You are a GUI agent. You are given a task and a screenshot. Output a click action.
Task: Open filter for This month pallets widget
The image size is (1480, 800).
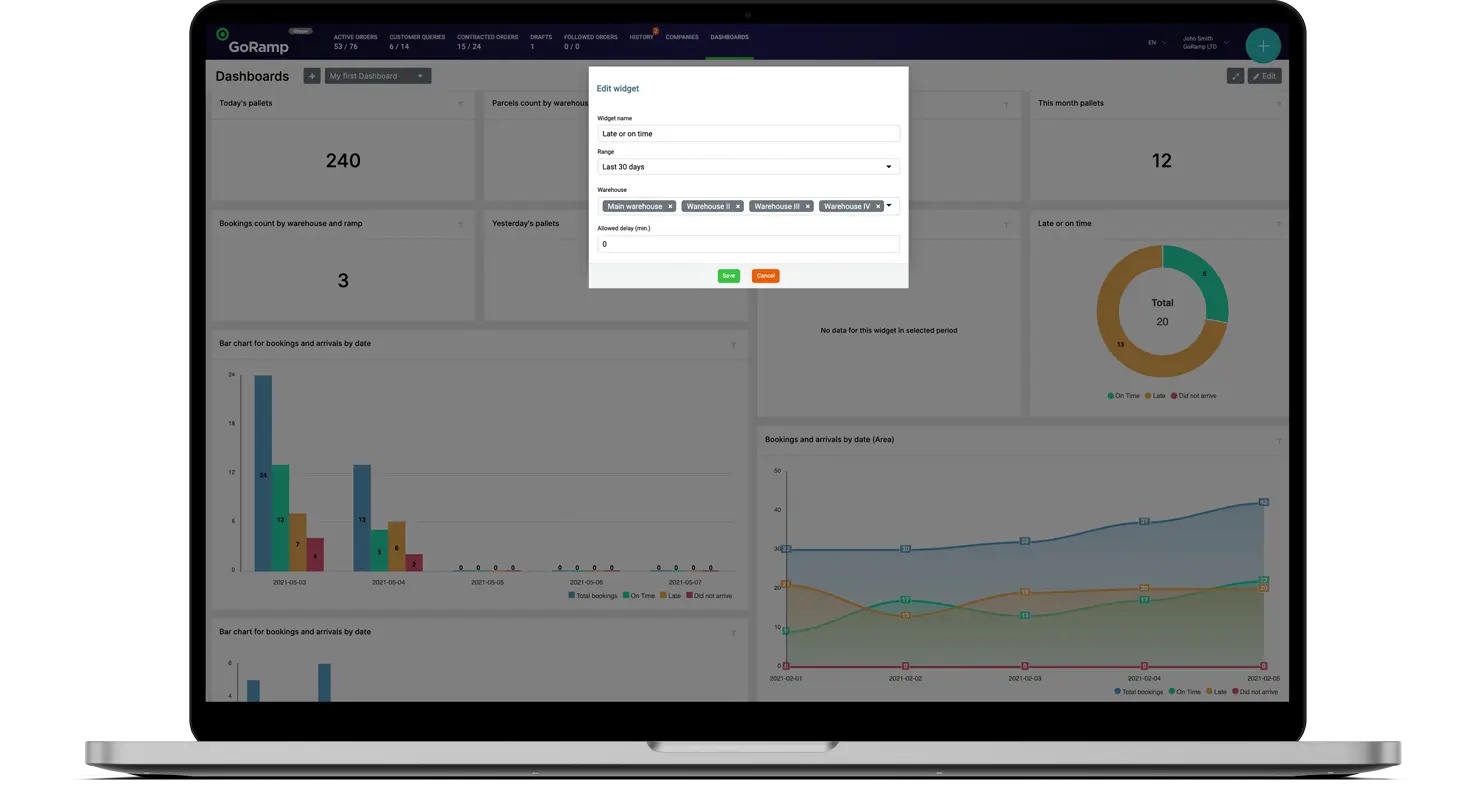tap(1279, 103)
